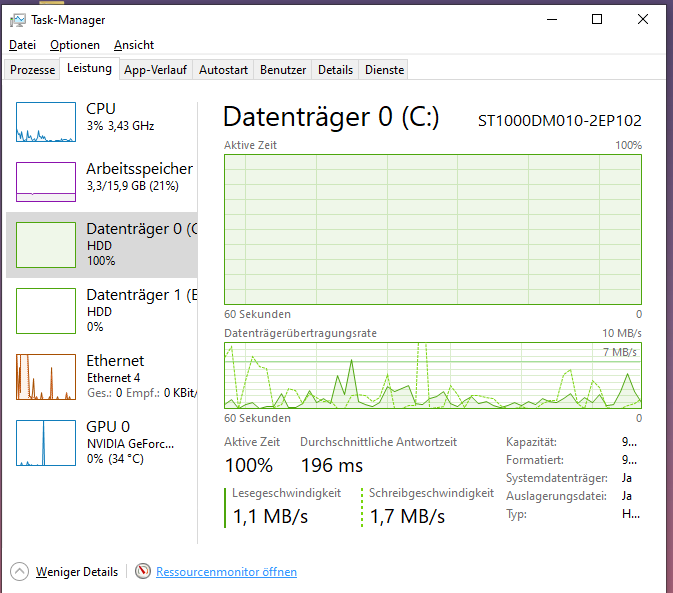Click the Aktive Zeit disk graph

432,229
